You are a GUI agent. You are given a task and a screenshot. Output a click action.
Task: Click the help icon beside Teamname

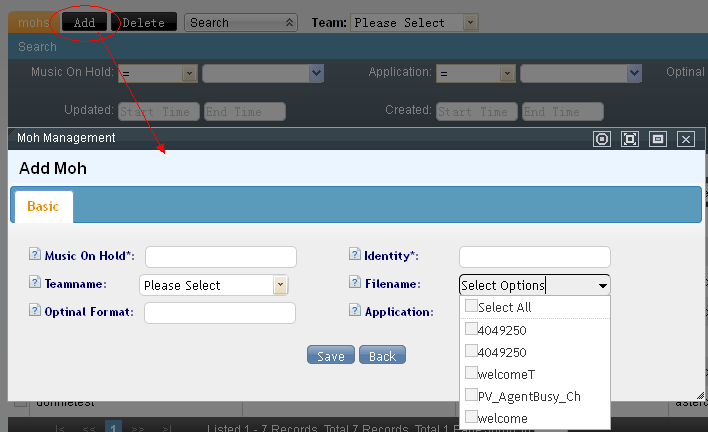(36, 284)
